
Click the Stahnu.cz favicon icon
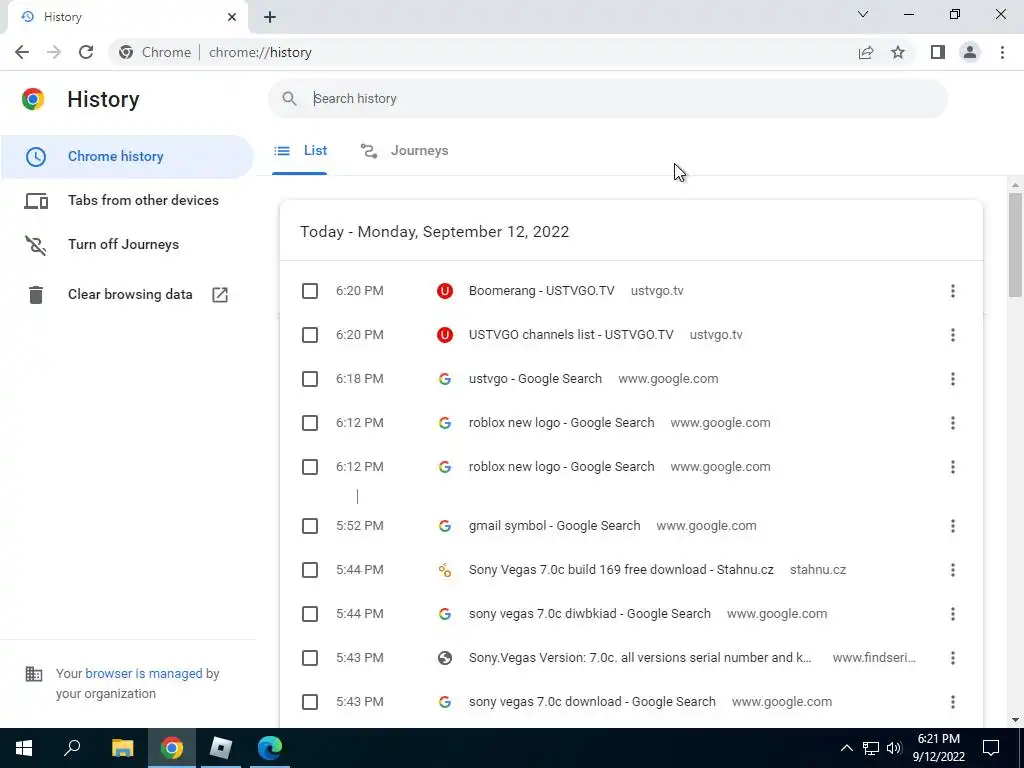[x=445, y=570]
